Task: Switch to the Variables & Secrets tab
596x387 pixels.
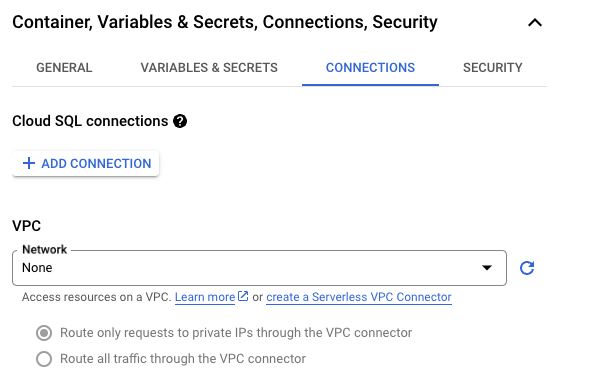Action: tap(209, 68)
